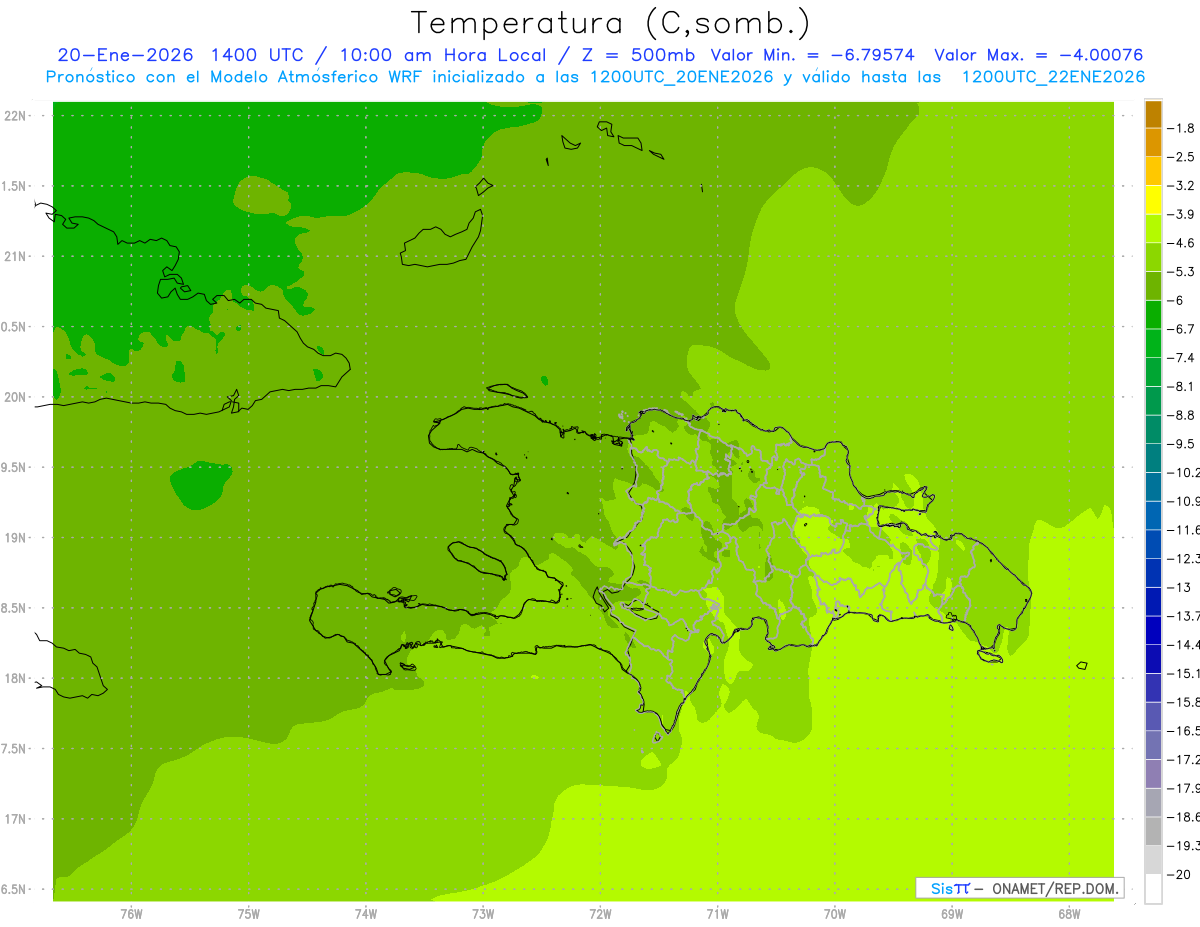
Task: Click the purple swatch between -17.2 and -17.9
Action: (1153, 774)
